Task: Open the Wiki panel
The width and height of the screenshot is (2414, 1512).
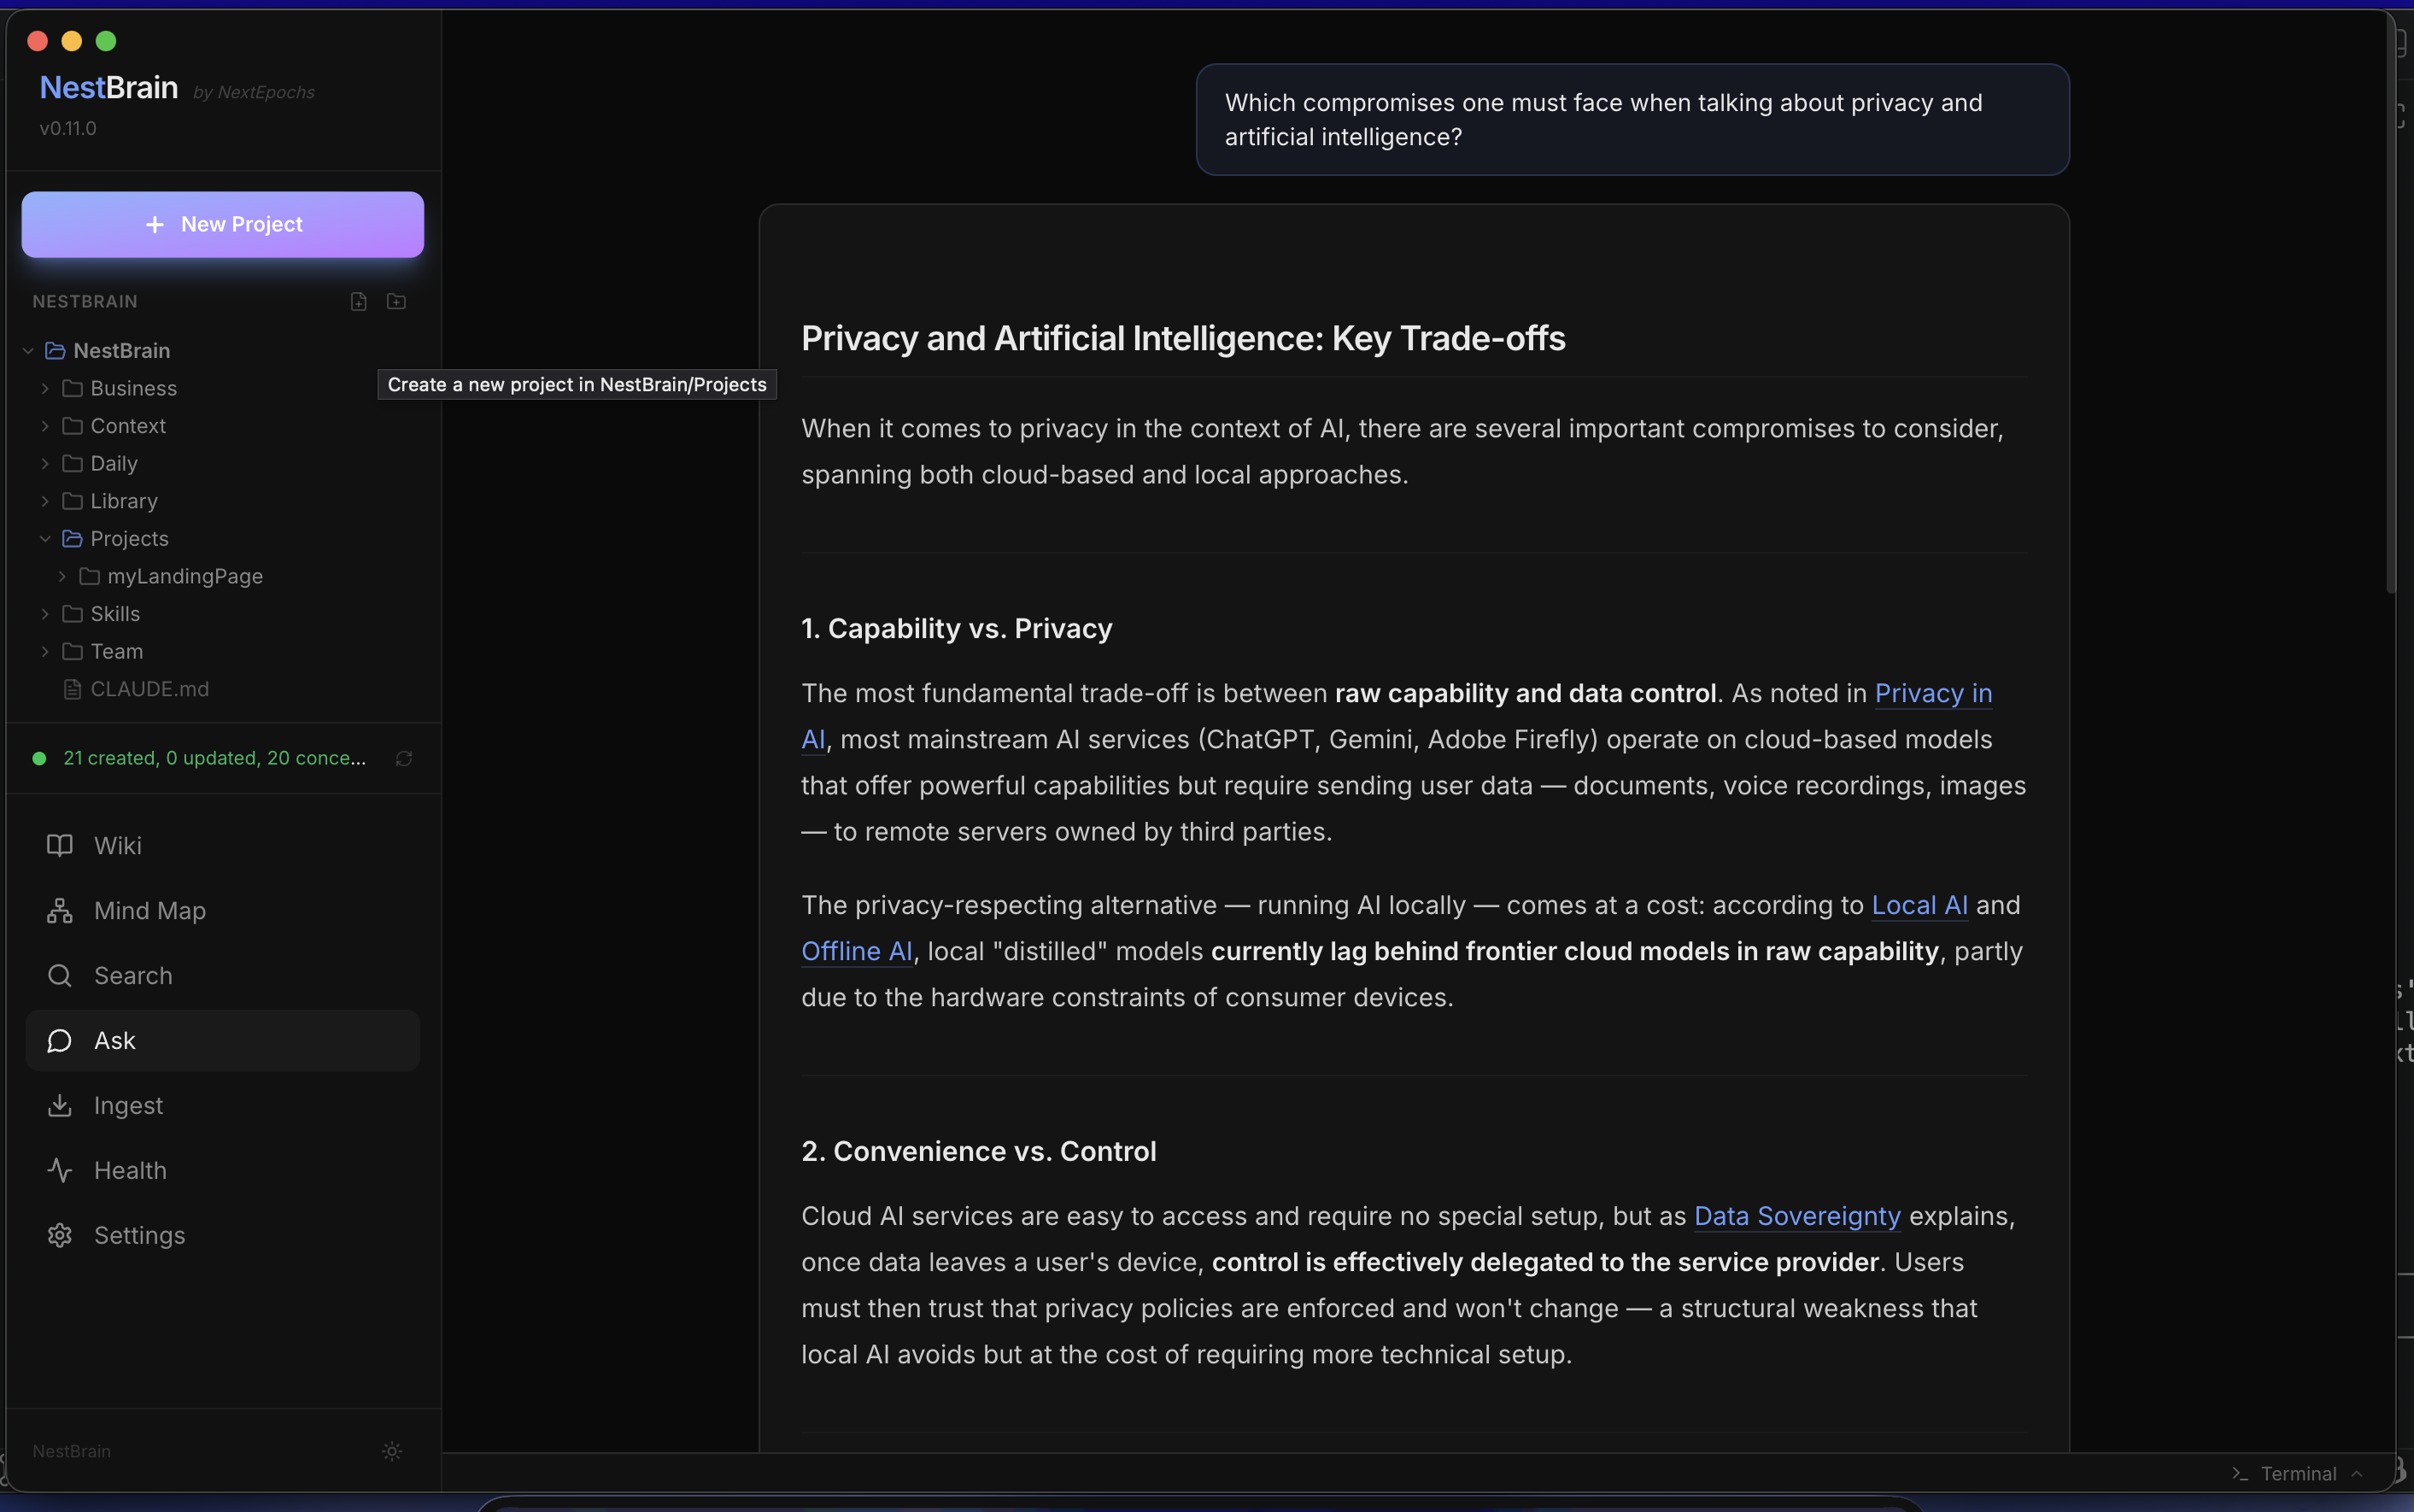Action: point(119,845)
